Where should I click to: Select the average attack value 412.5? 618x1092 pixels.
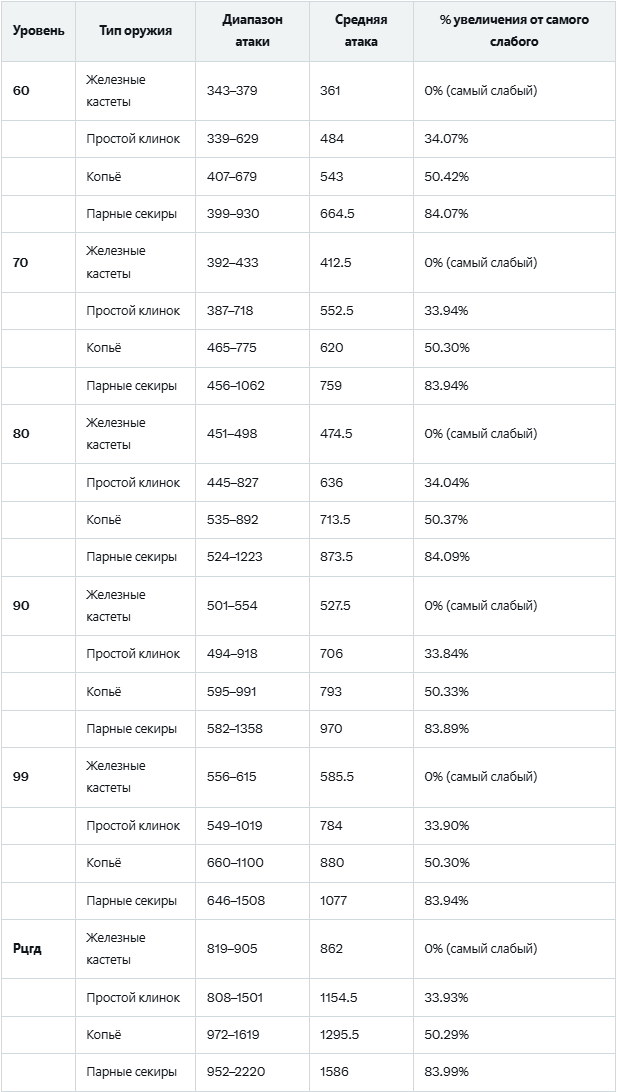336,263
